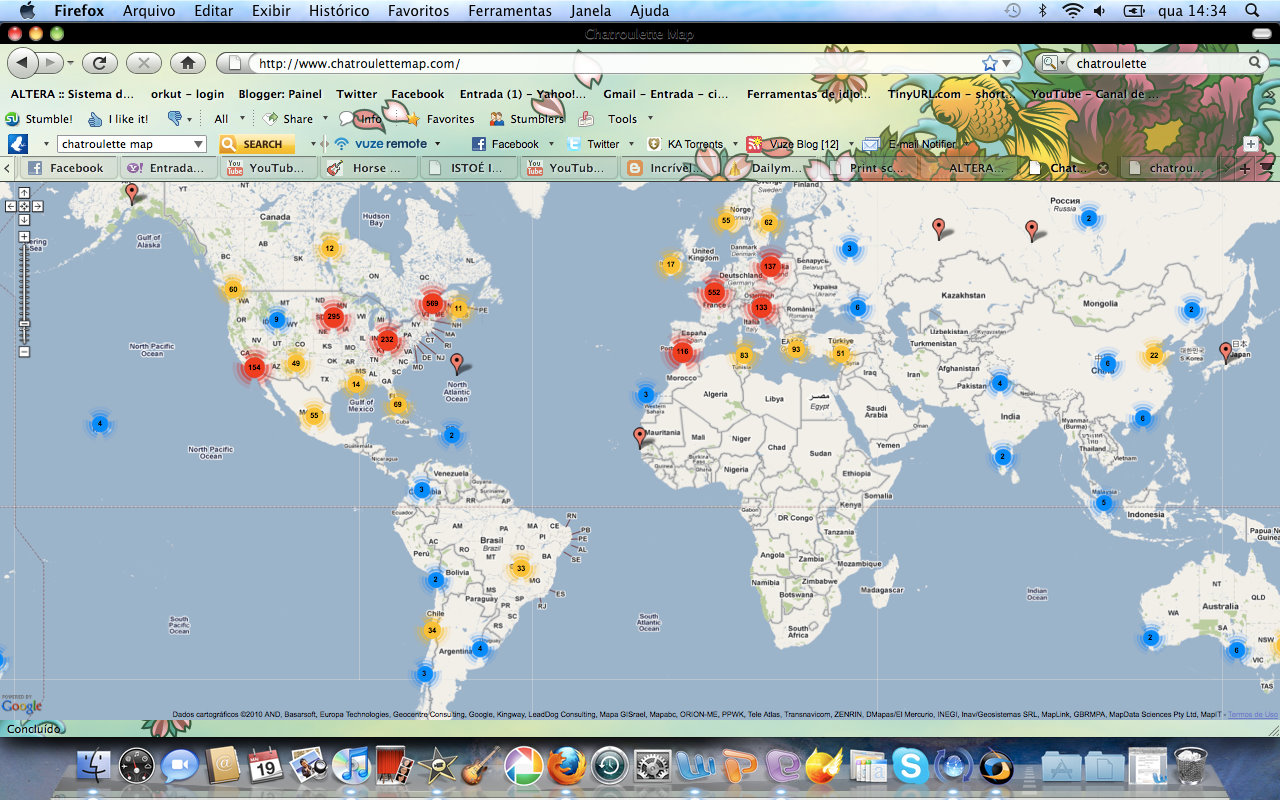
Task: Open Finder from the Dock
Action: [x=94, y=766]
